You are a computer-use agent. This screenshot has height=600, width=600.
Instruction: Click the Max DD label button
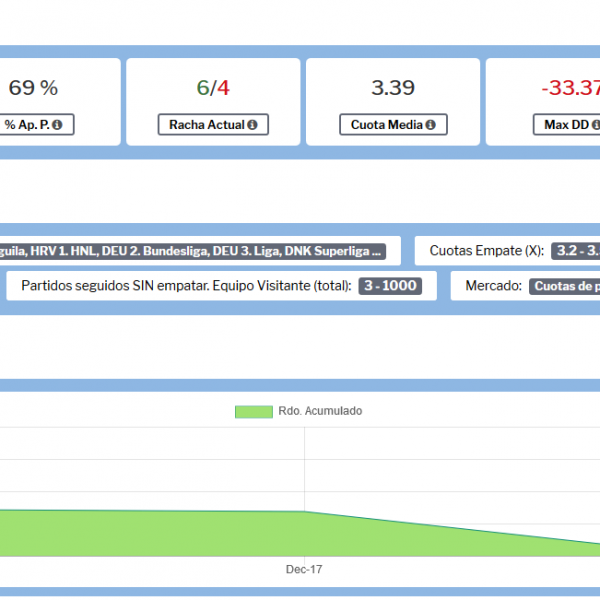tap(567, 124)
